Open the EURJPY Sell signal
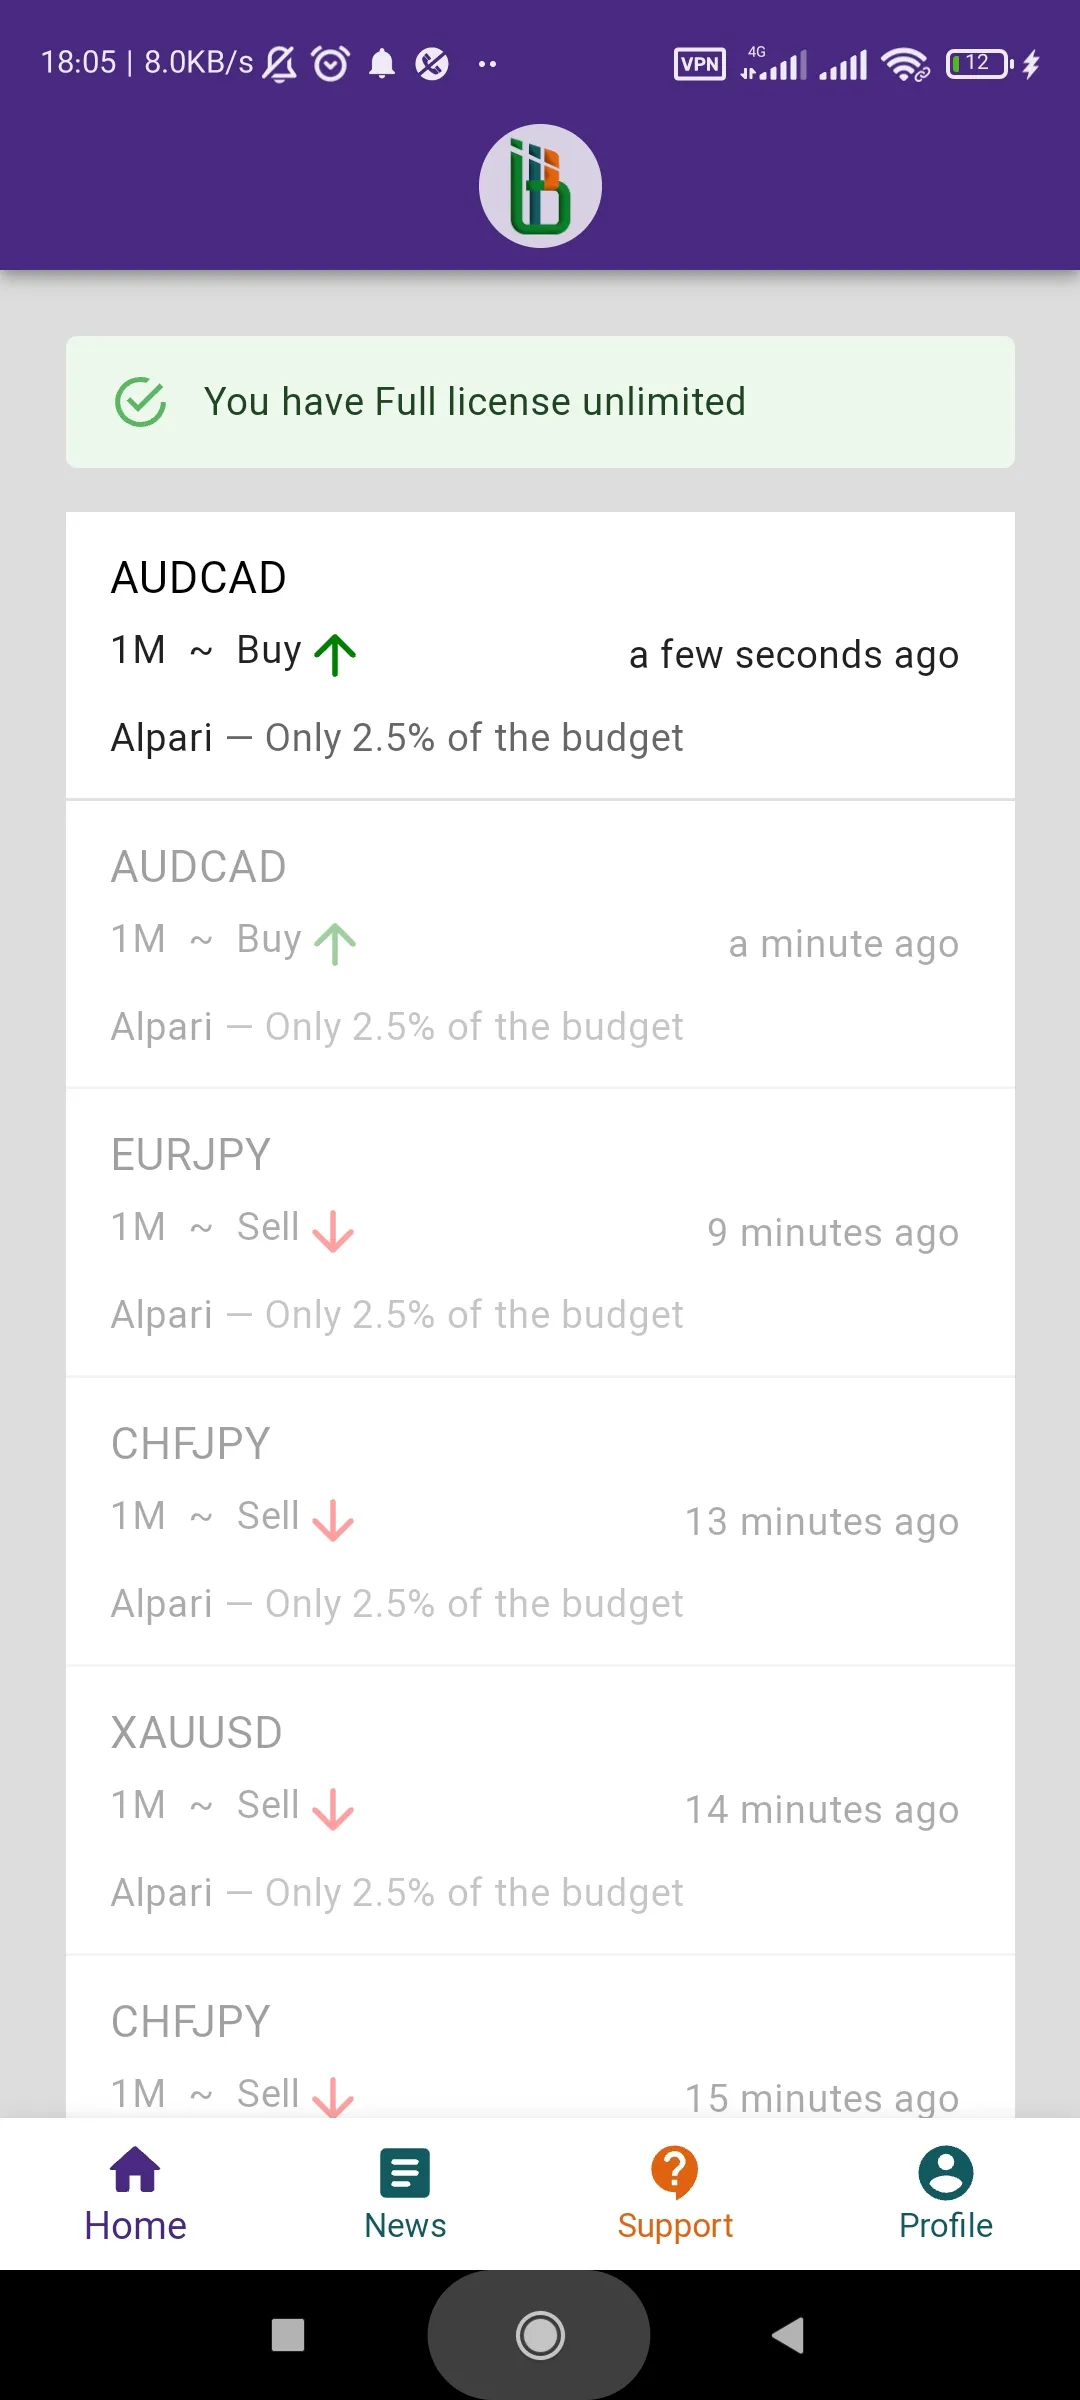This screenshot has width=1080, height=2400. pyautogui.click(x=540, y=1232)
